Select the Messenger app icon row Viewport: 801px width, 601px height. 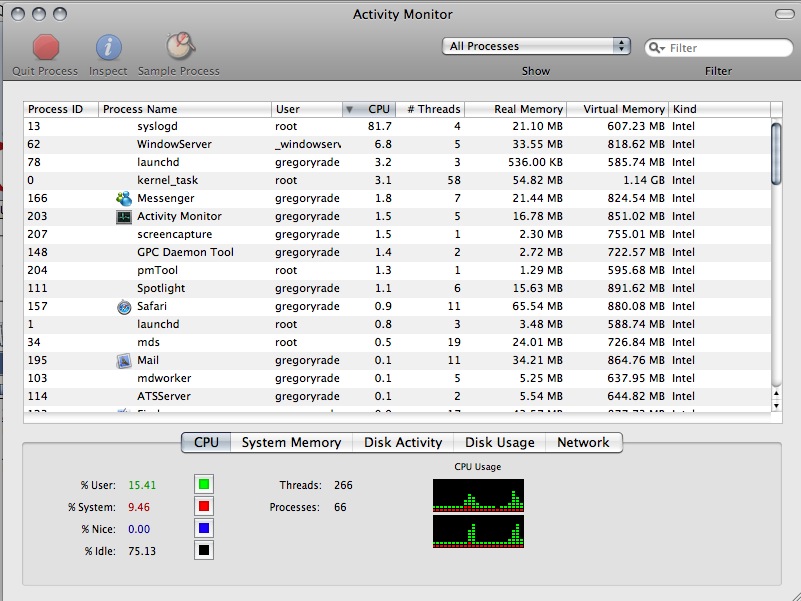pos(124,198)
